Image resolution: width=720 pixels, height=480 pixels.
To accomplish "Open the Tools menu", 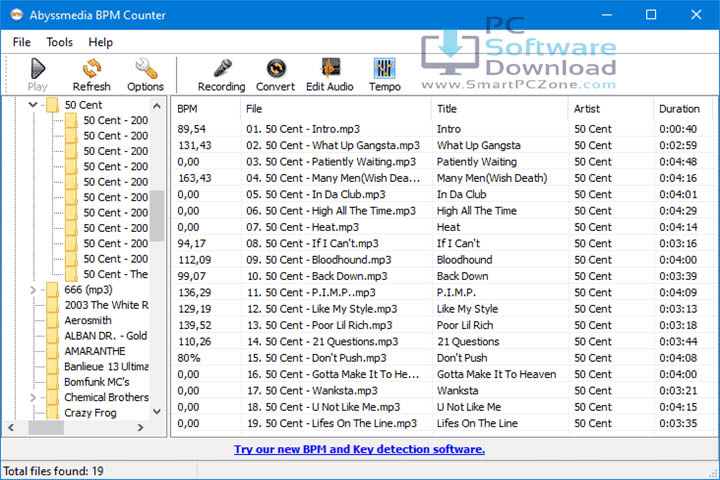I will [59, 42].
